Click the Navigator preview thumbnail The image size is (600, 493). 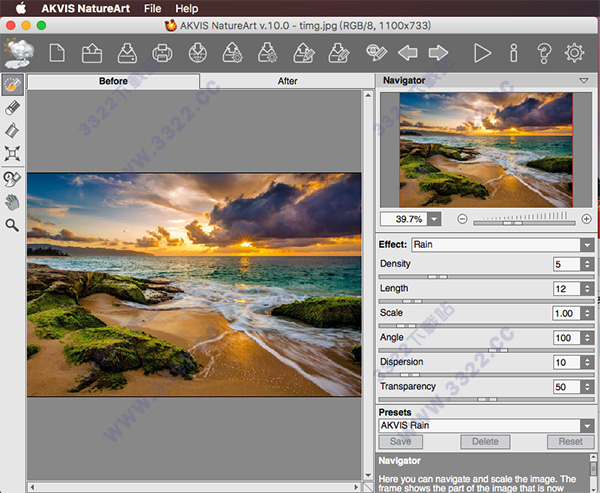pyautogui.click(x=486, y=150)
